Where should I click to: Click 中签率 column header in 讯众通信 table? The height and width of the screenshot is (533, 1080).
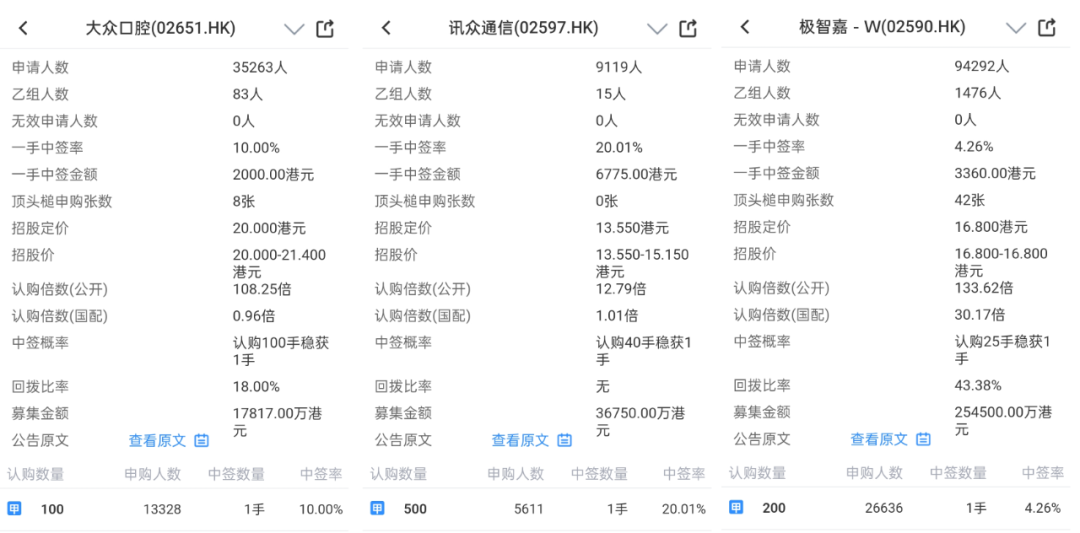tap(684, 474)
